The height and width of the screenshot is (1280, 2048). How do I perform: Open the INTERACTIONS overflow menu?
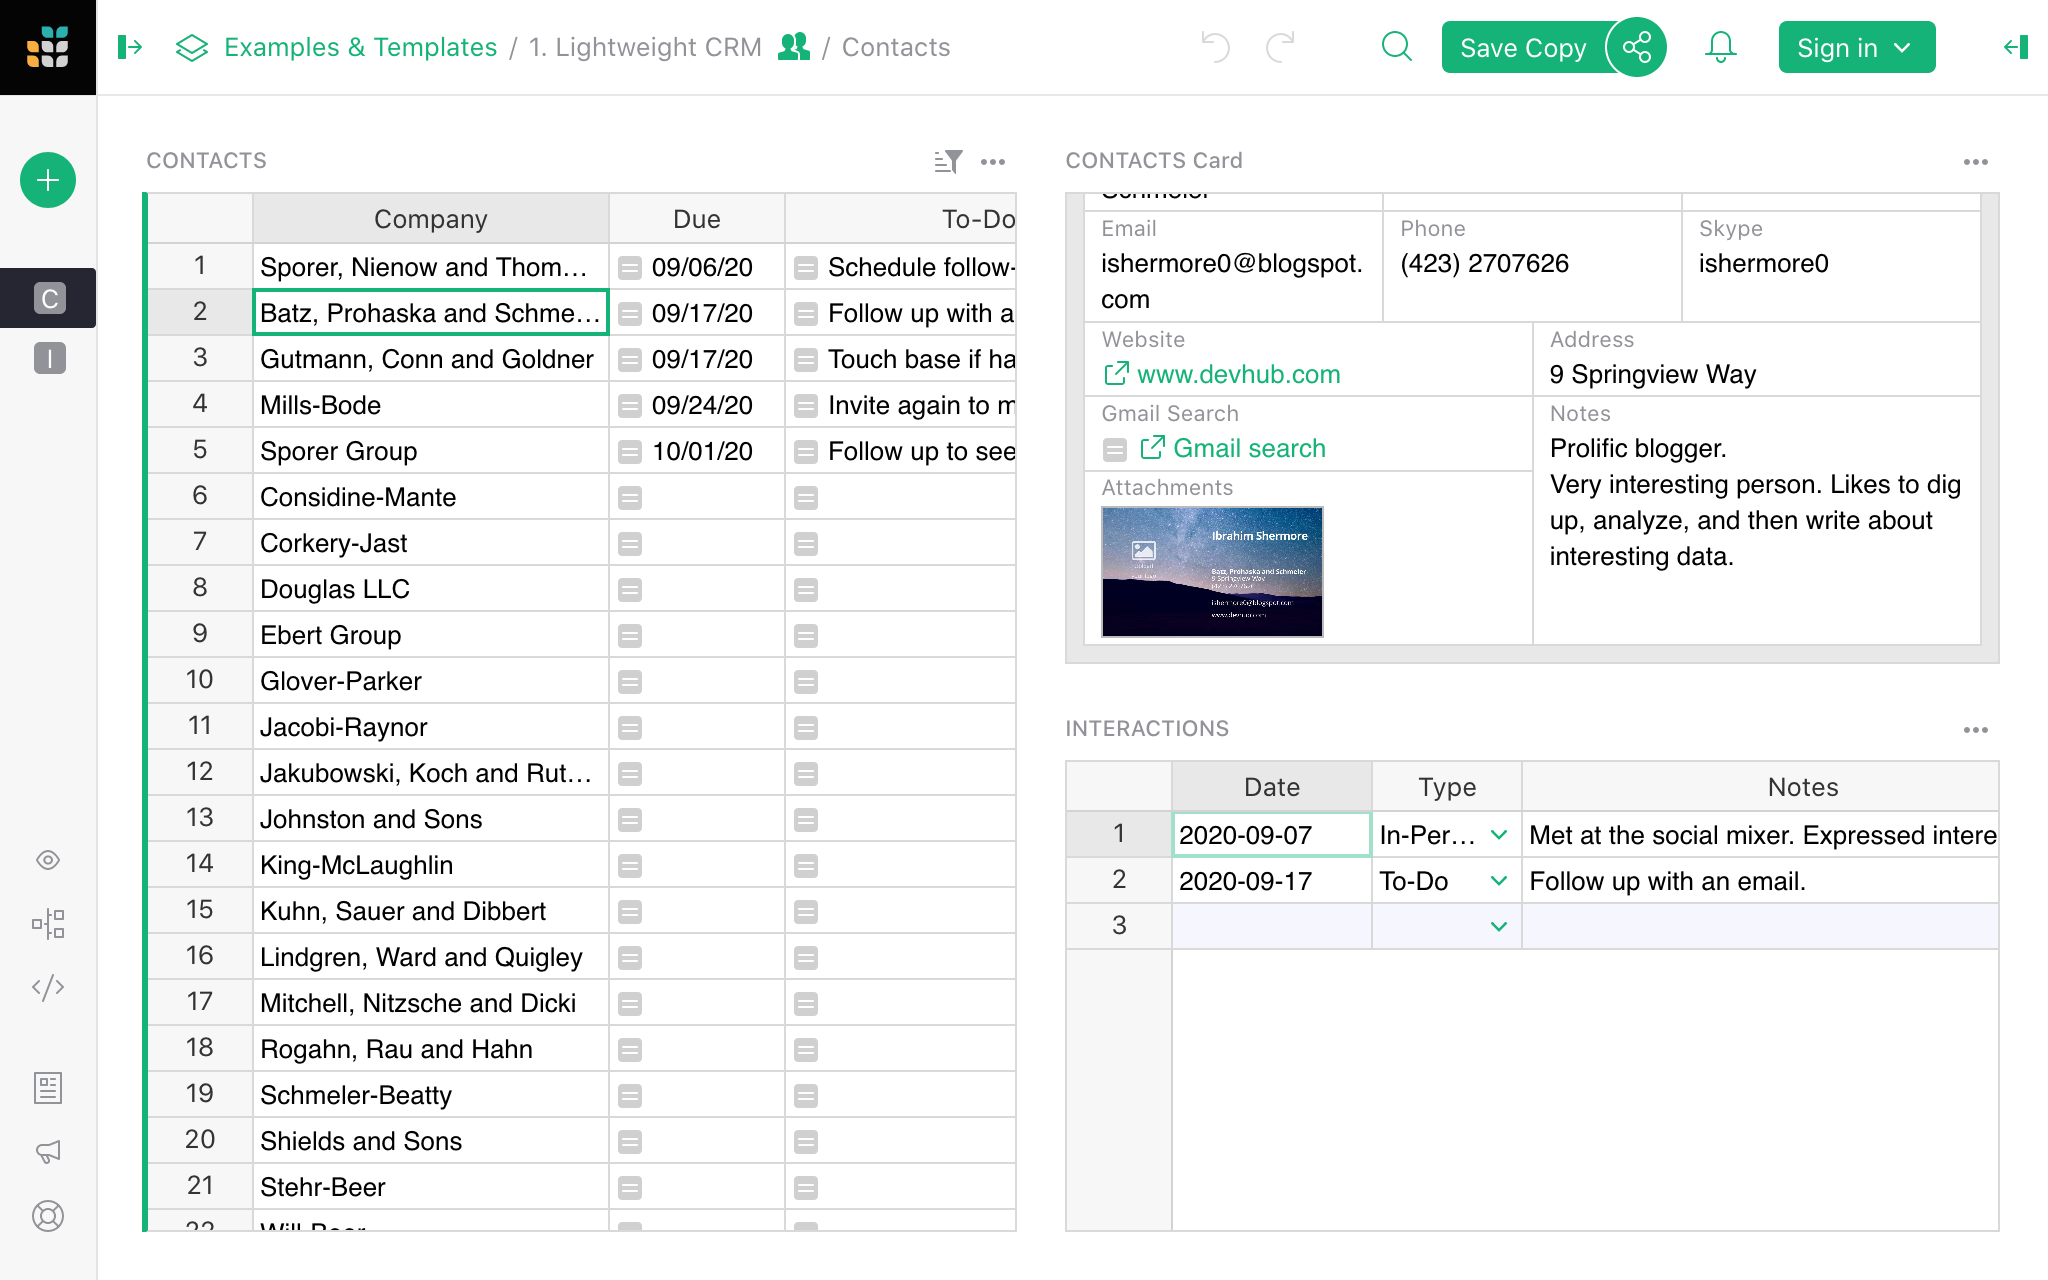1976,728
